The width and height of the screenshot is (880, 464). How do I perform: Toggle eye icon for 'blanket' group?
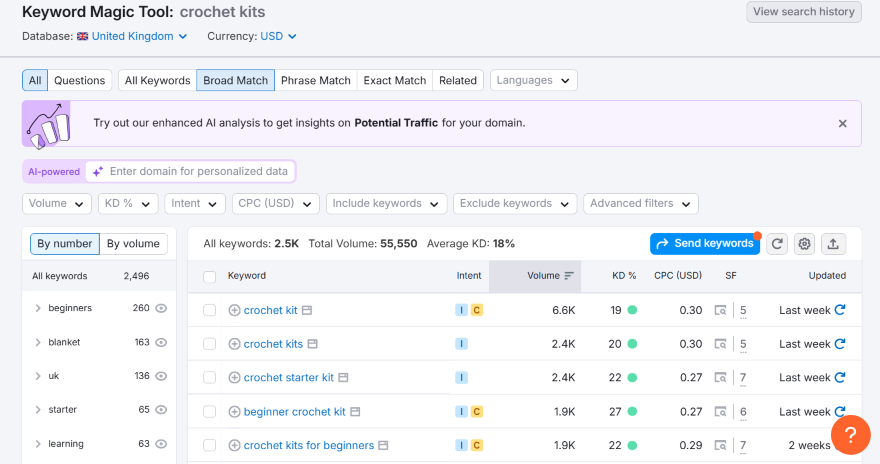coord(161,342)
